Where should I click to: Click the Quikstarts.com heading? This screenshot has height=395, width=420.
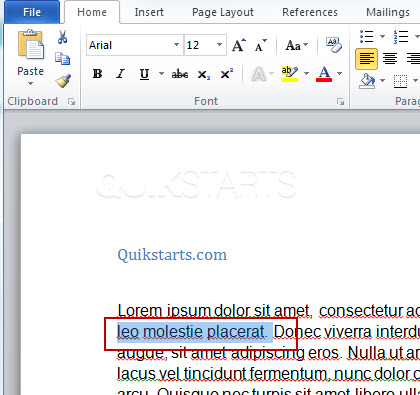click(x=172, y=255)
